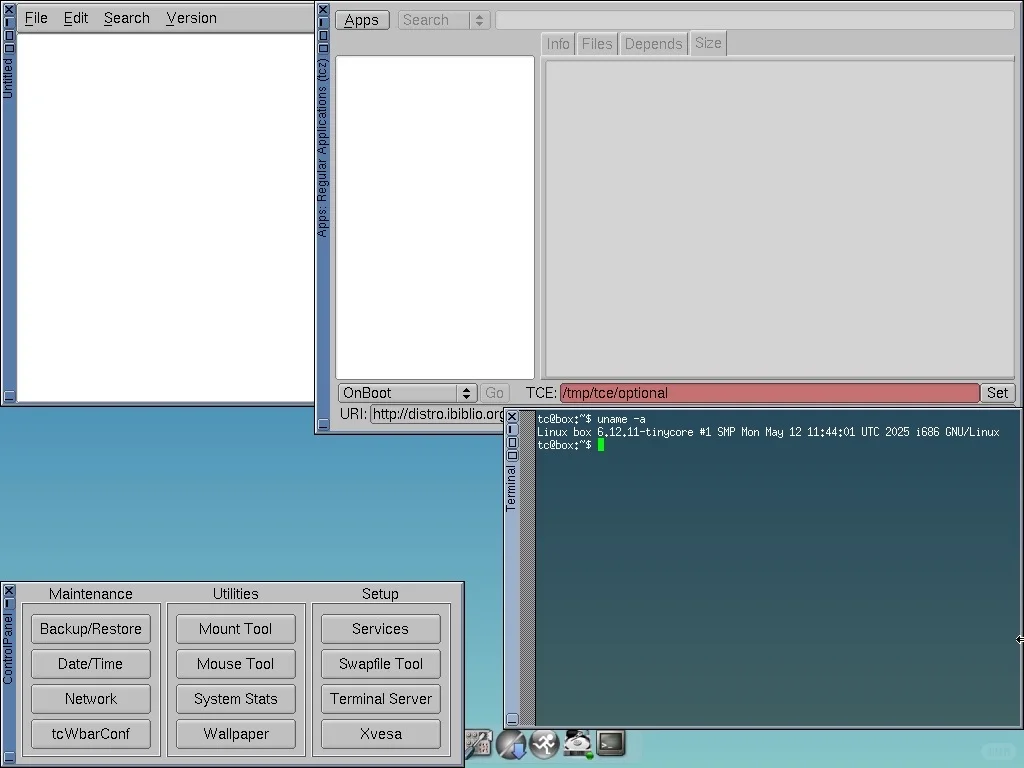Open Wallpaper chooser in Control Panel

(236, 734)
